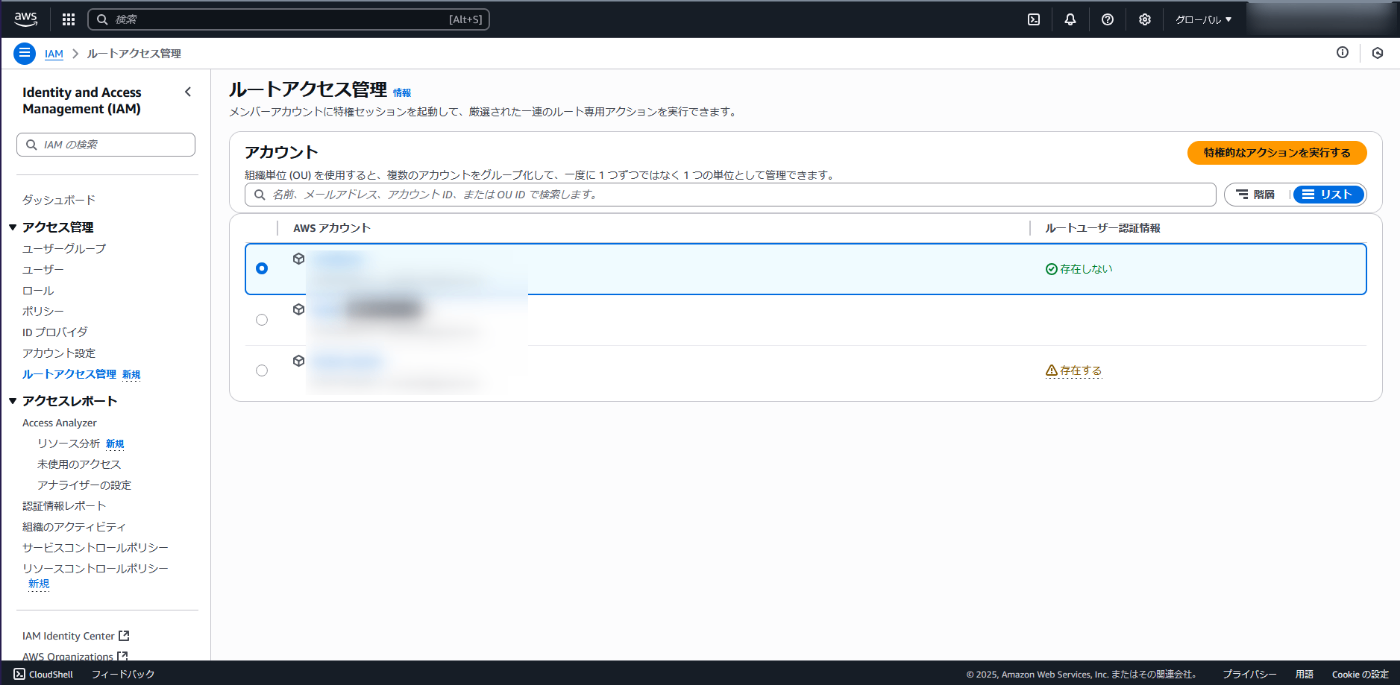Open the notifications bell icon
Viewport: 1400px width, 685px height.
[x=1071, y=19]
